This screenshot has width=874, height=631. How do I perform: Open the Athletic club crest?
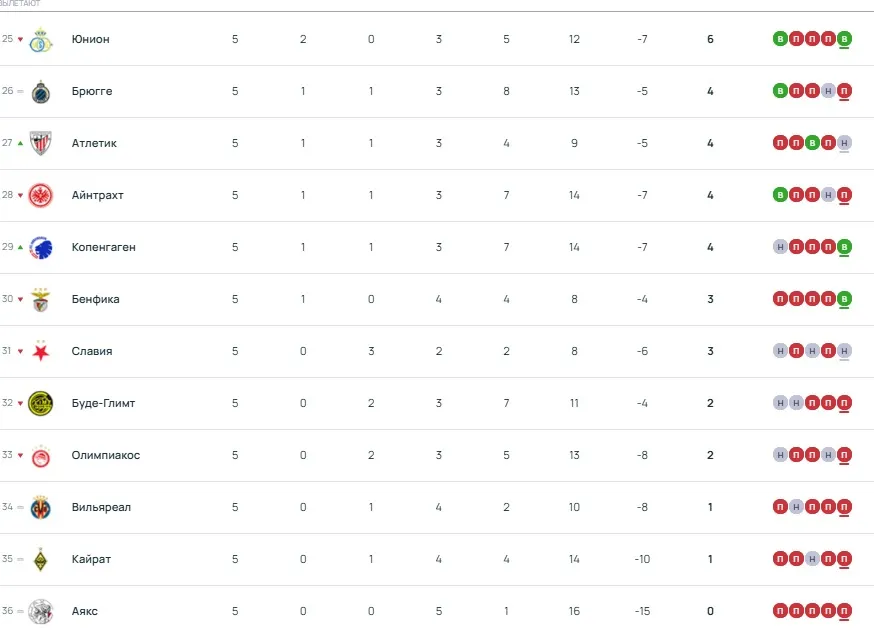41,144
